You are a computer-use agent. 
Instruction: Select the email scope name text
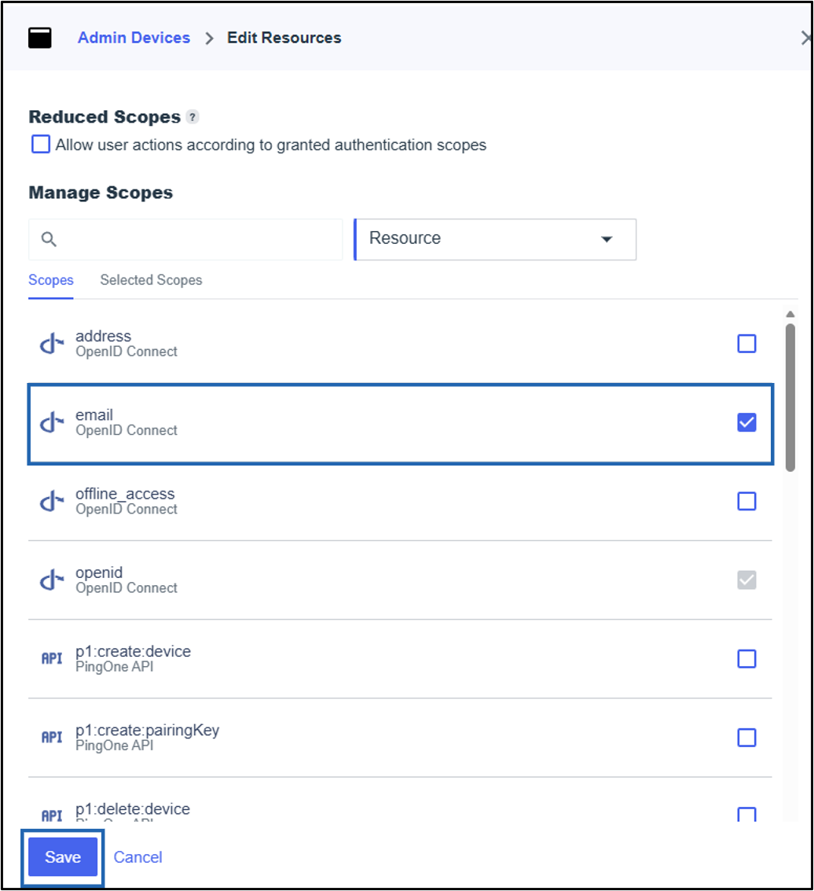click(94, 415)
